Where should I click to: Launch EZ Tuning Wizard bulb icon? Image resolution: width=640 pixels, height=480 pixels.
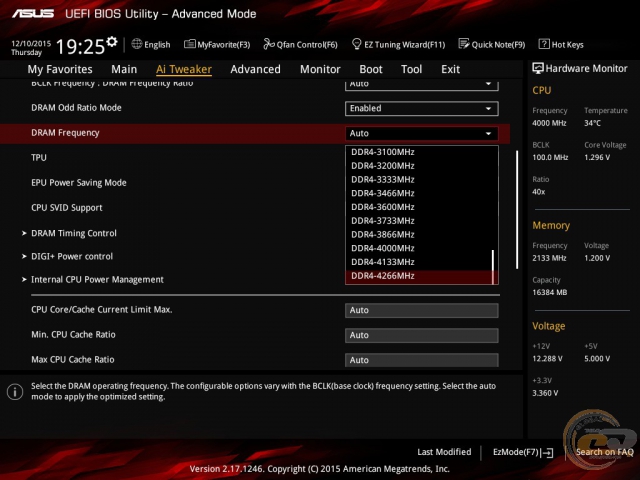point(356,44)
